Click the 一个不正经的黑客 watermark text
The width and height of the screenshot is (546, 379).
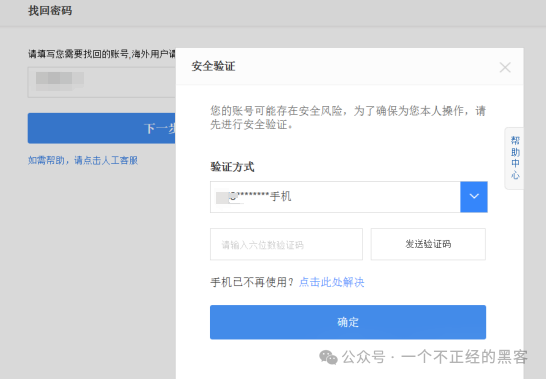coord(464,357)
